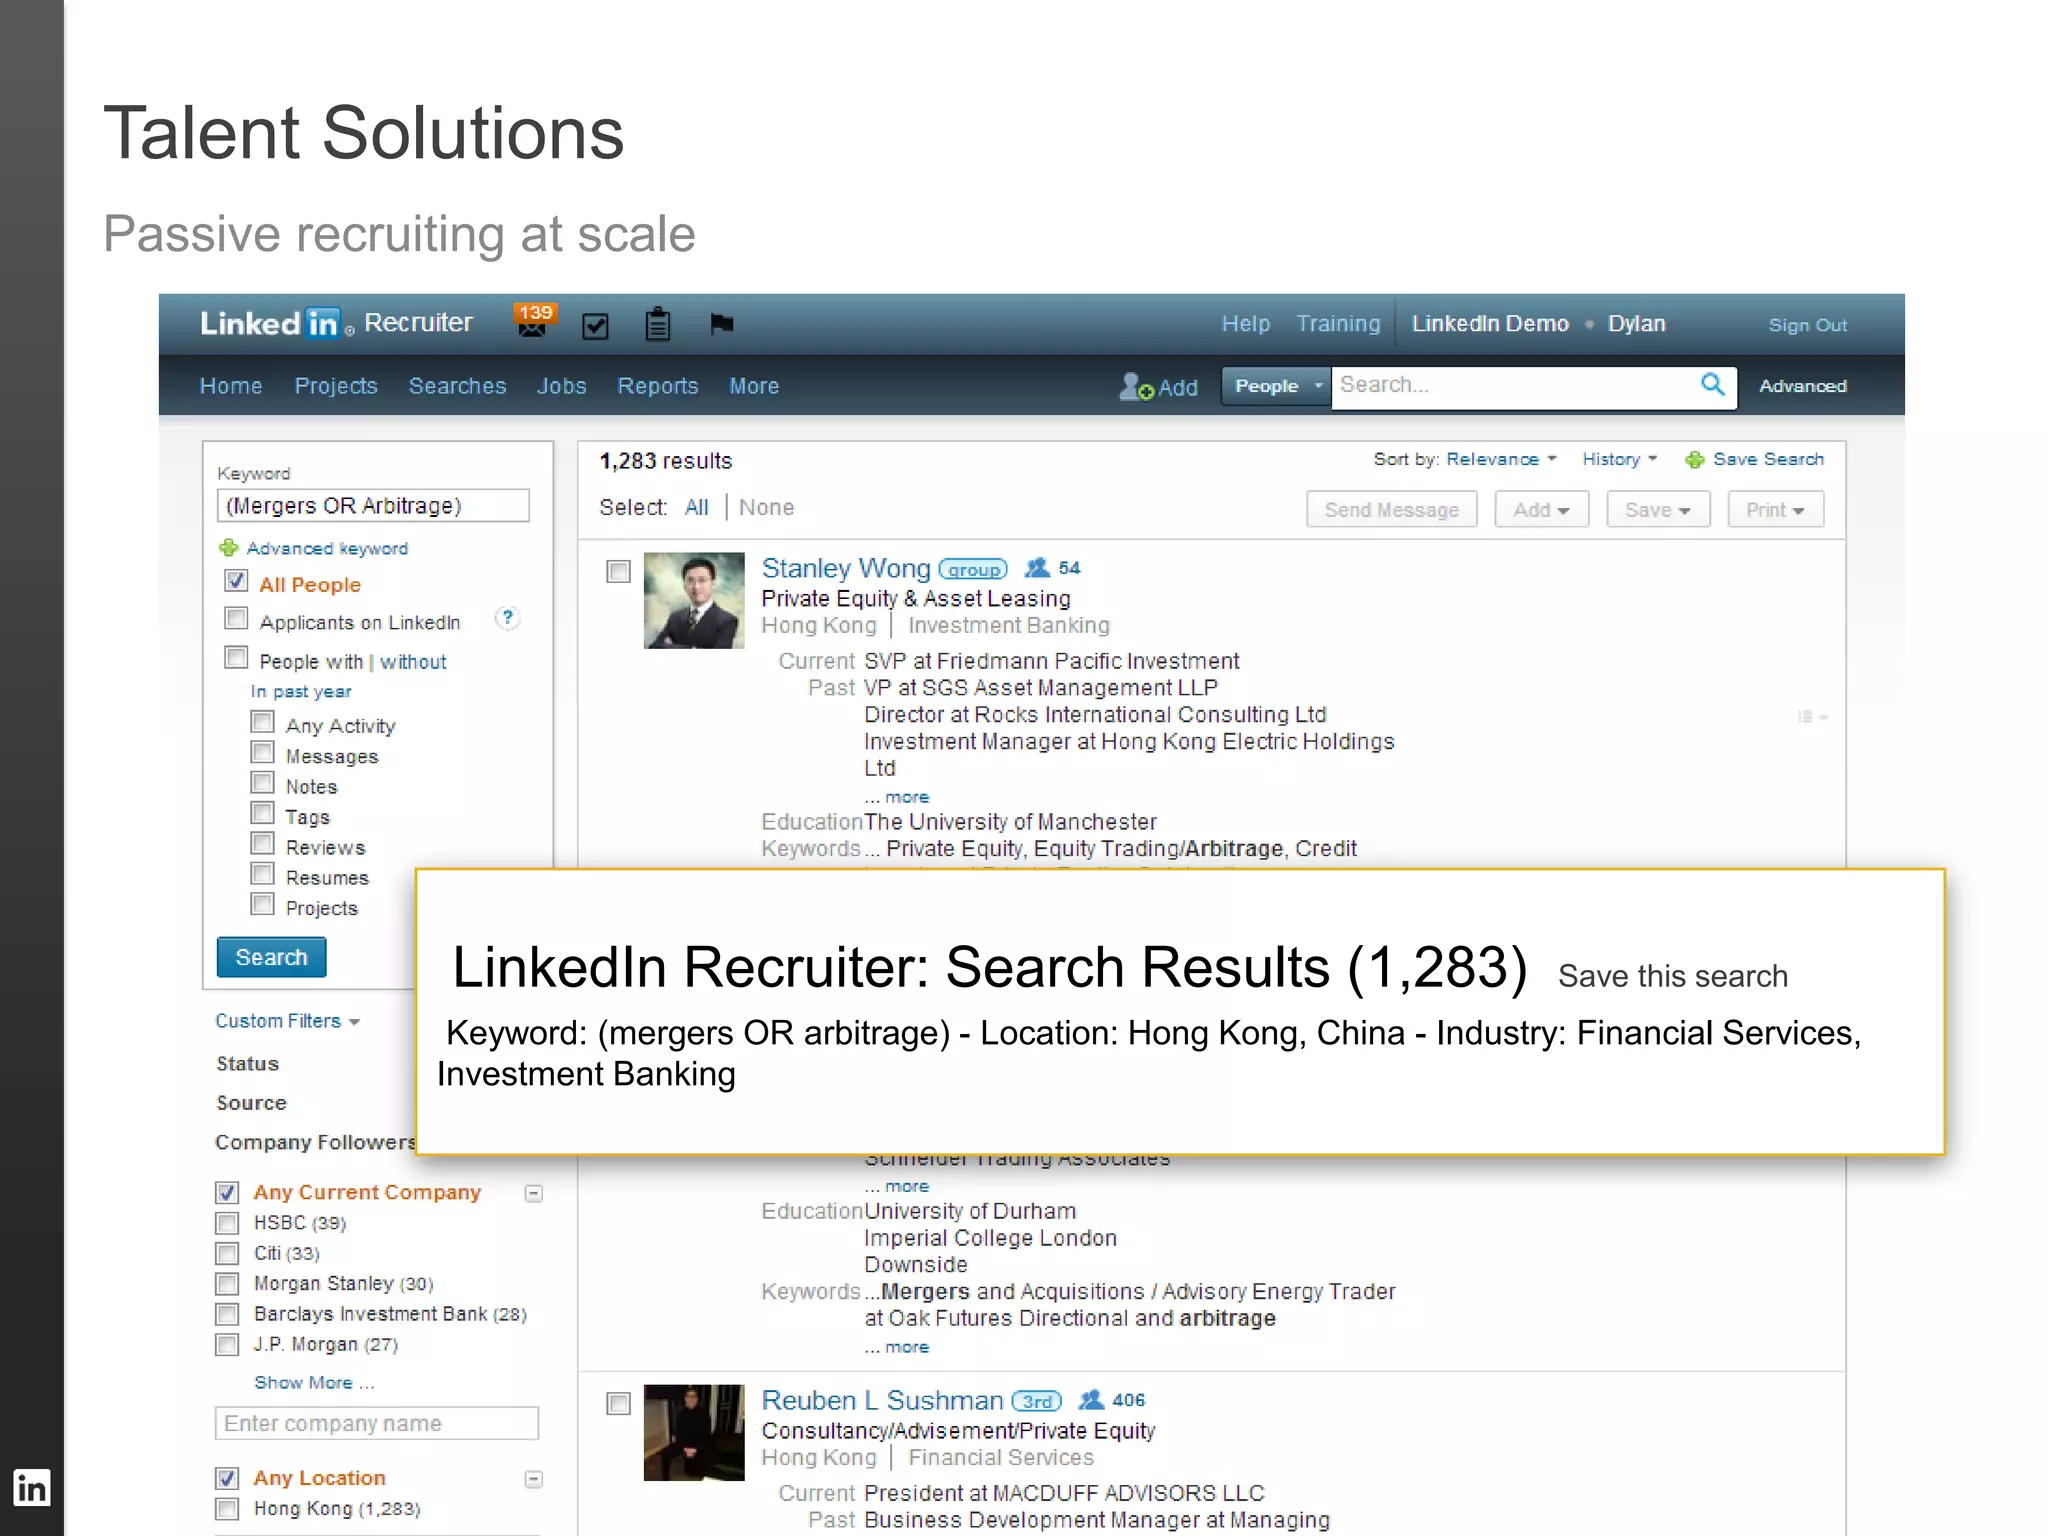Click the green plus icon beside Advanced keyword

click(x=229, y=548)
